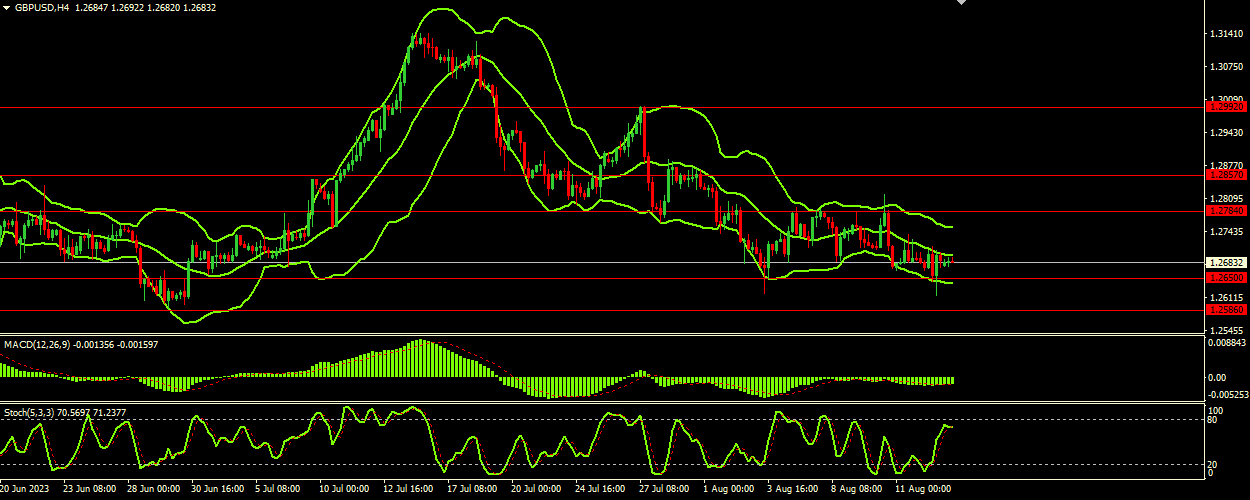Click the Stoch(5,3,3) indicator label

29,412
